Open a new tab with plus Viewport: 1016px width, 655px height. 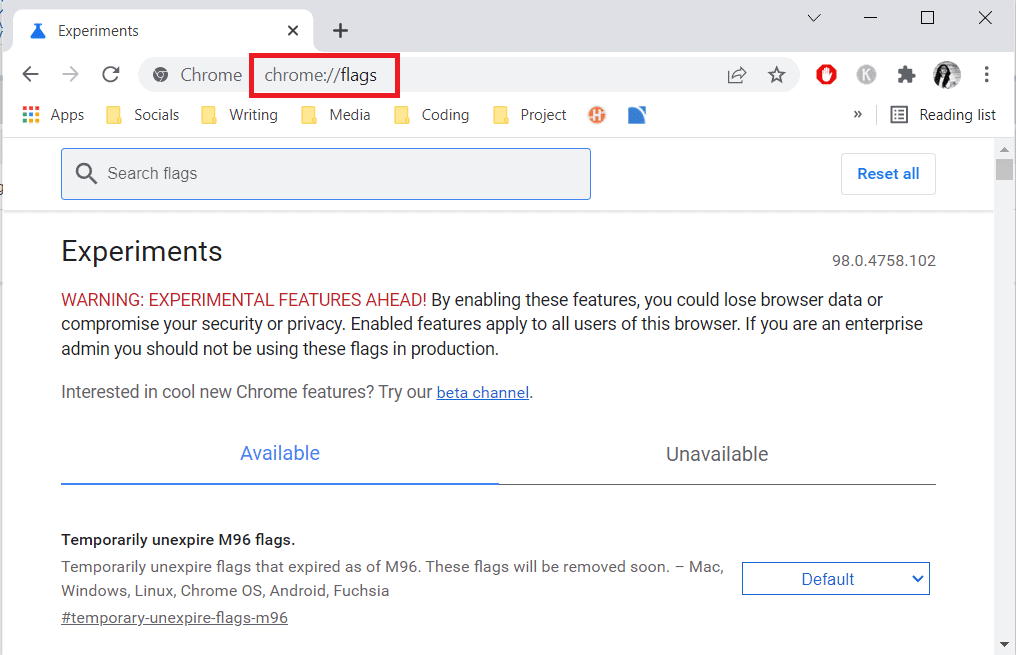(340, 30)
